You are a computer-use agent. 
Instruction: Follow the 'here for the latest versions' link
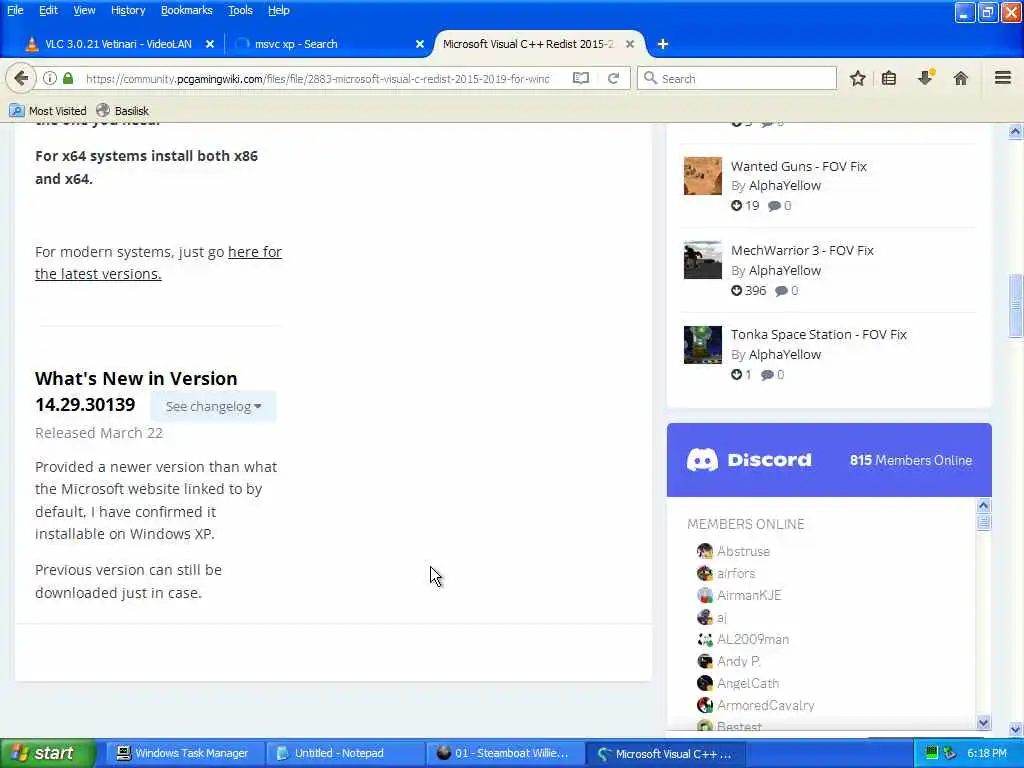click(x=158, y=263)
